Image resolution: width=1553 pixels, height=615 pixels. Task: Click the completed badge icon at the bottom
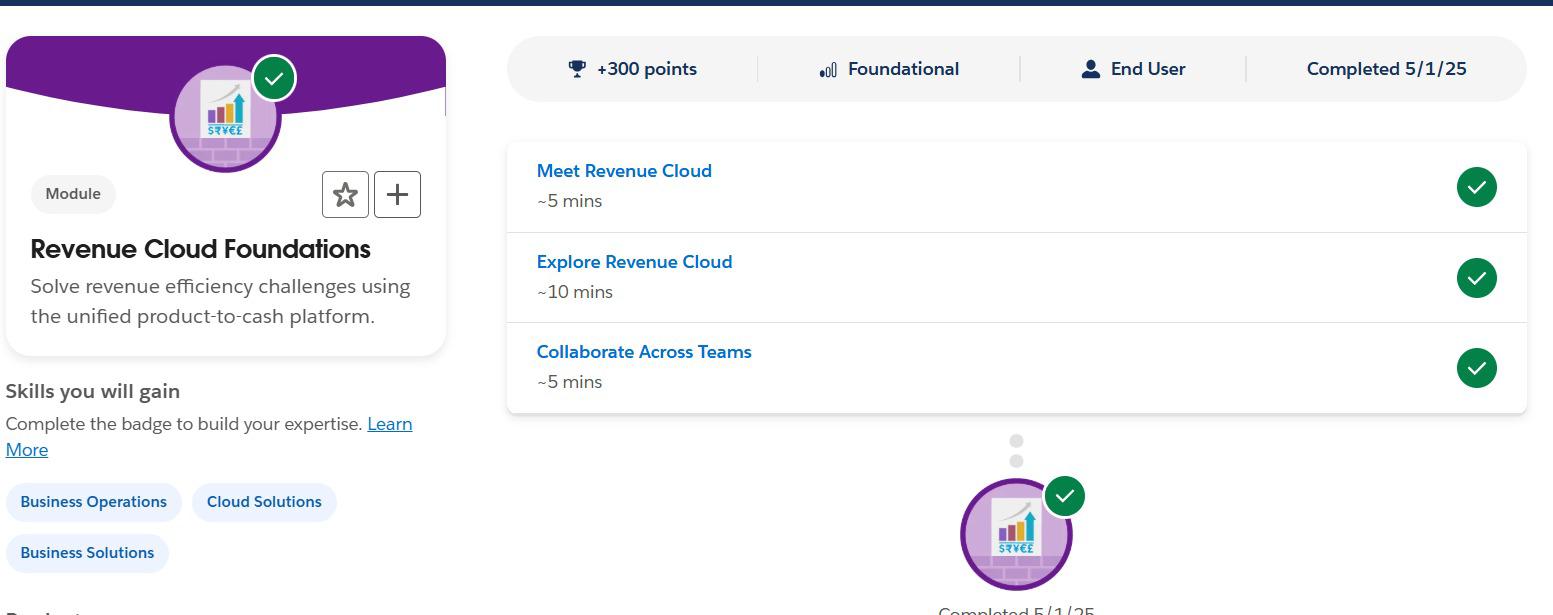coord(1016,534)
